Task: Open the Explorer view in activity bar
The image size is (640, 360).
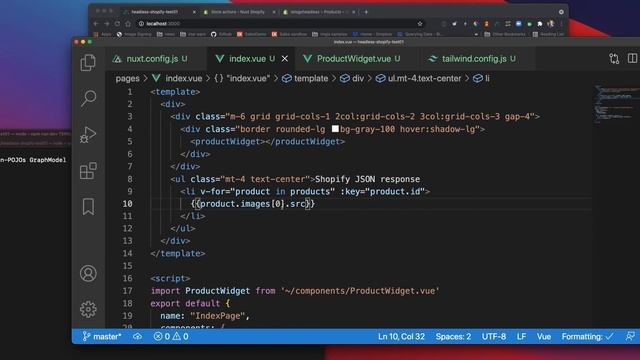Action: click(88, 62)
